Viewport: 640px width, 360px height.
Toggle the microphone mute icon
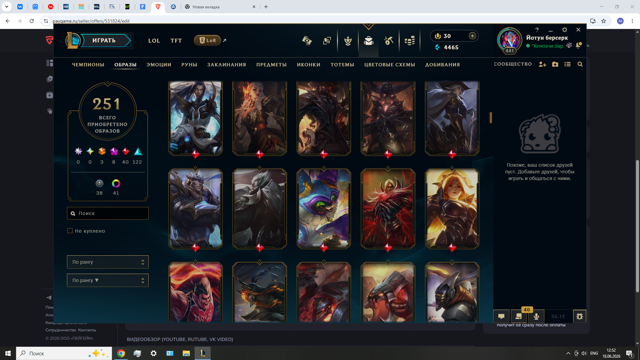(x=536, y=316)
